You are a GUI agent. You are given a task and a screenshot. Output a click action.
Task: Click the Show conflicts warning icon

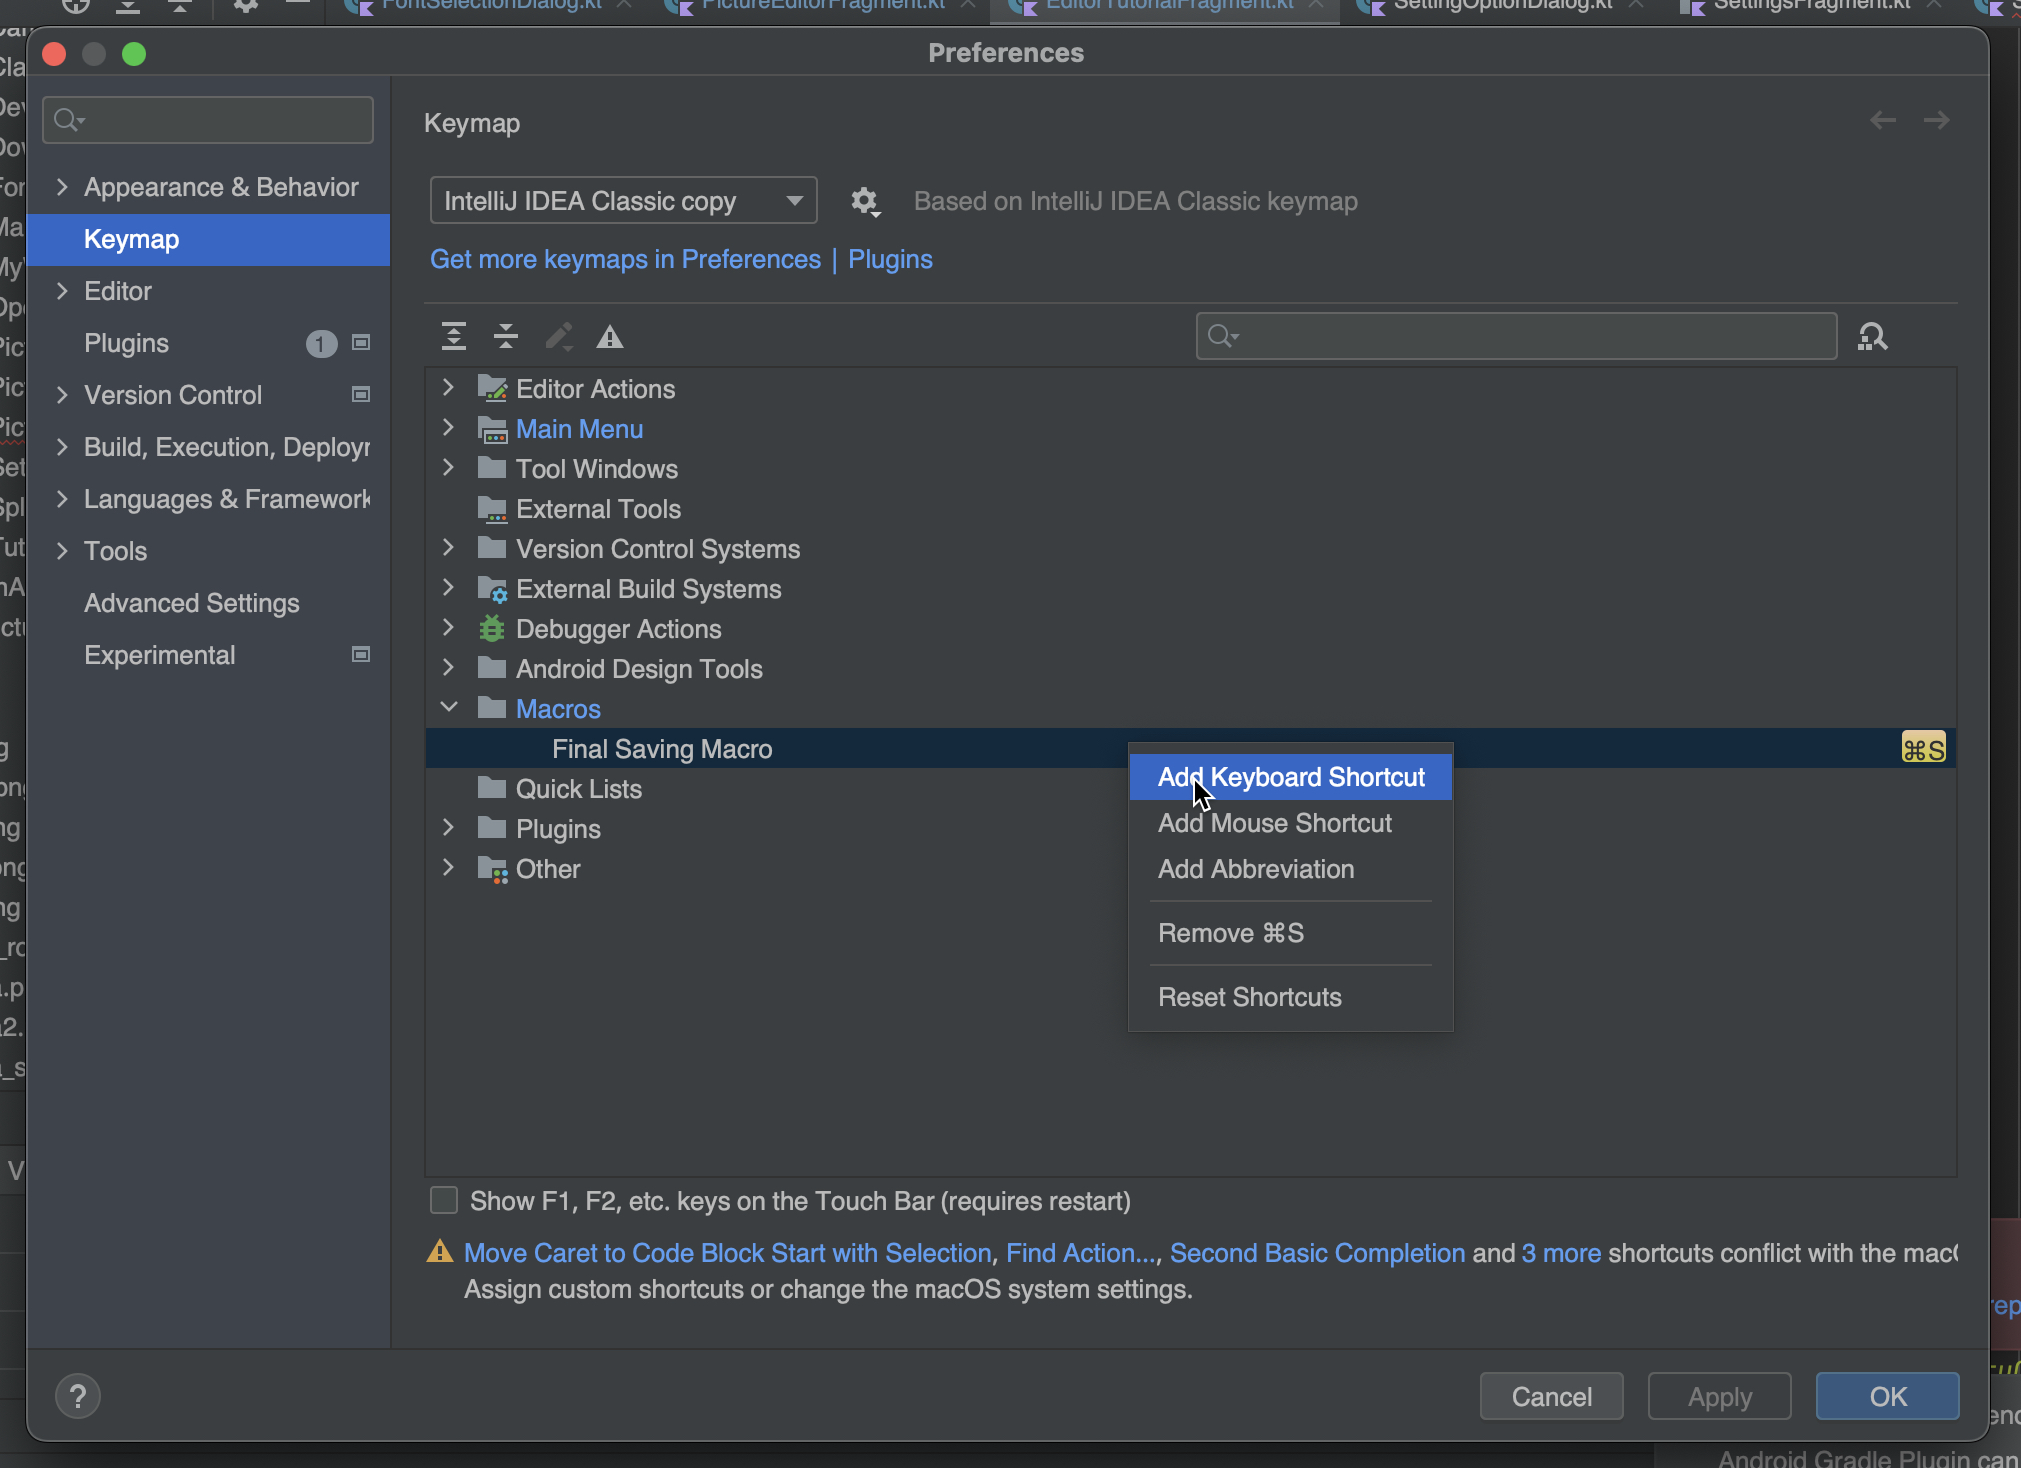point(610,337)
